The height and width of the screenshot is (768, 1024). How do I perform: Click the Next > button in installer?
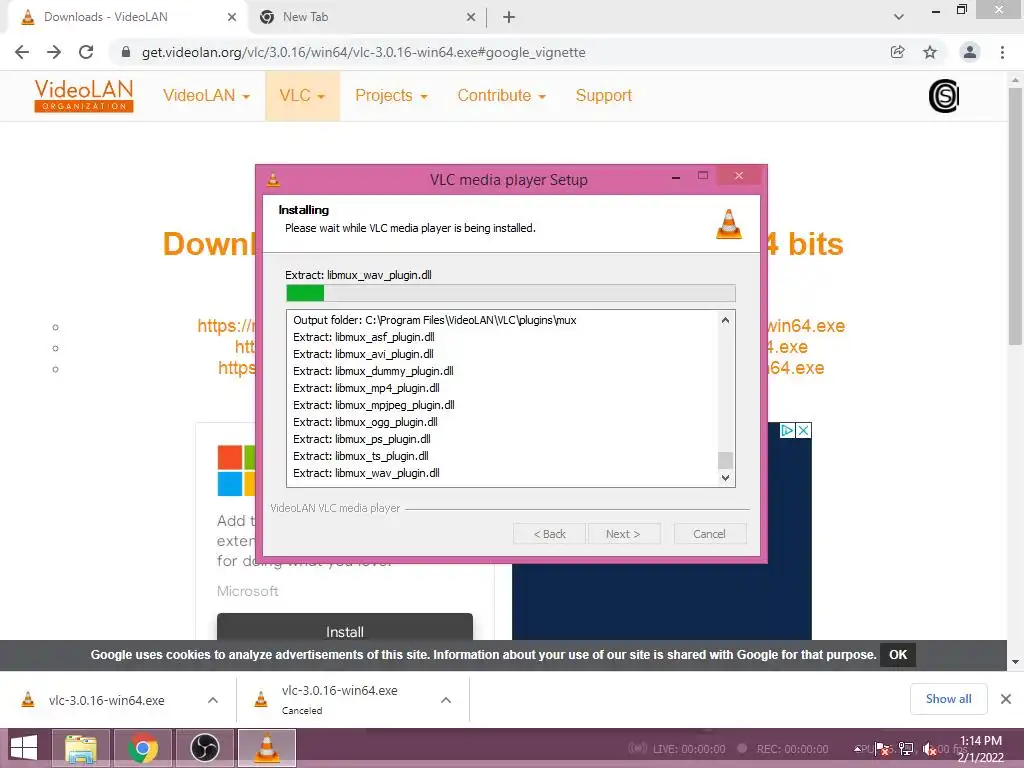coord(624,534)
